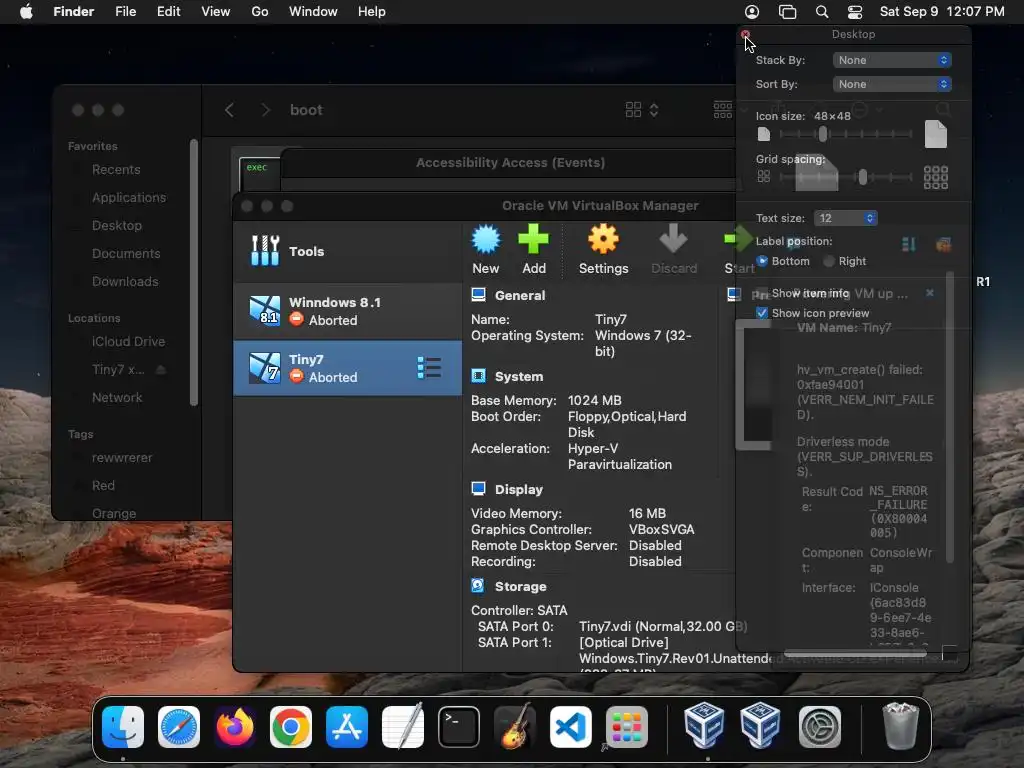Image resolution: width=1024 pixels, height=768 pixels.
Task: Launch Safari from the Dock
Action: point(179,727)
